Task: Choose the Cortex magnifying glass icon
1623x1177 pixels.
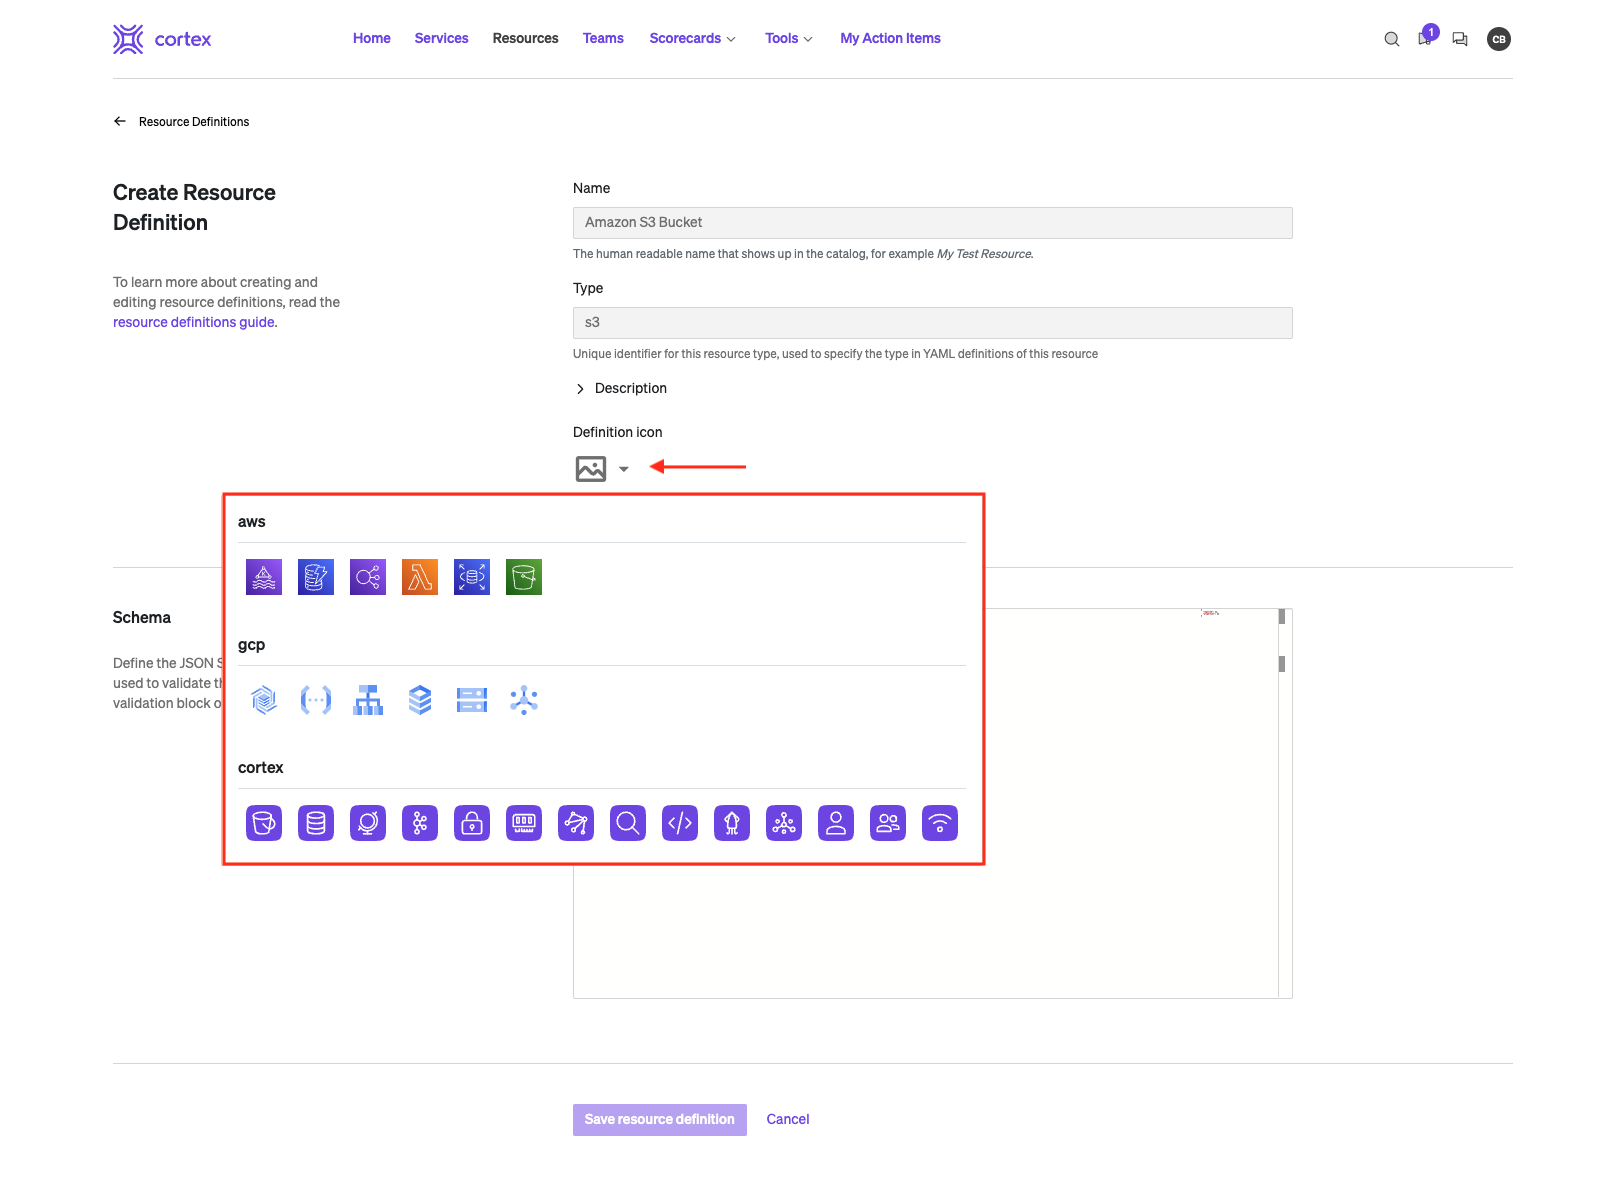Action: [x=628, y=823]
